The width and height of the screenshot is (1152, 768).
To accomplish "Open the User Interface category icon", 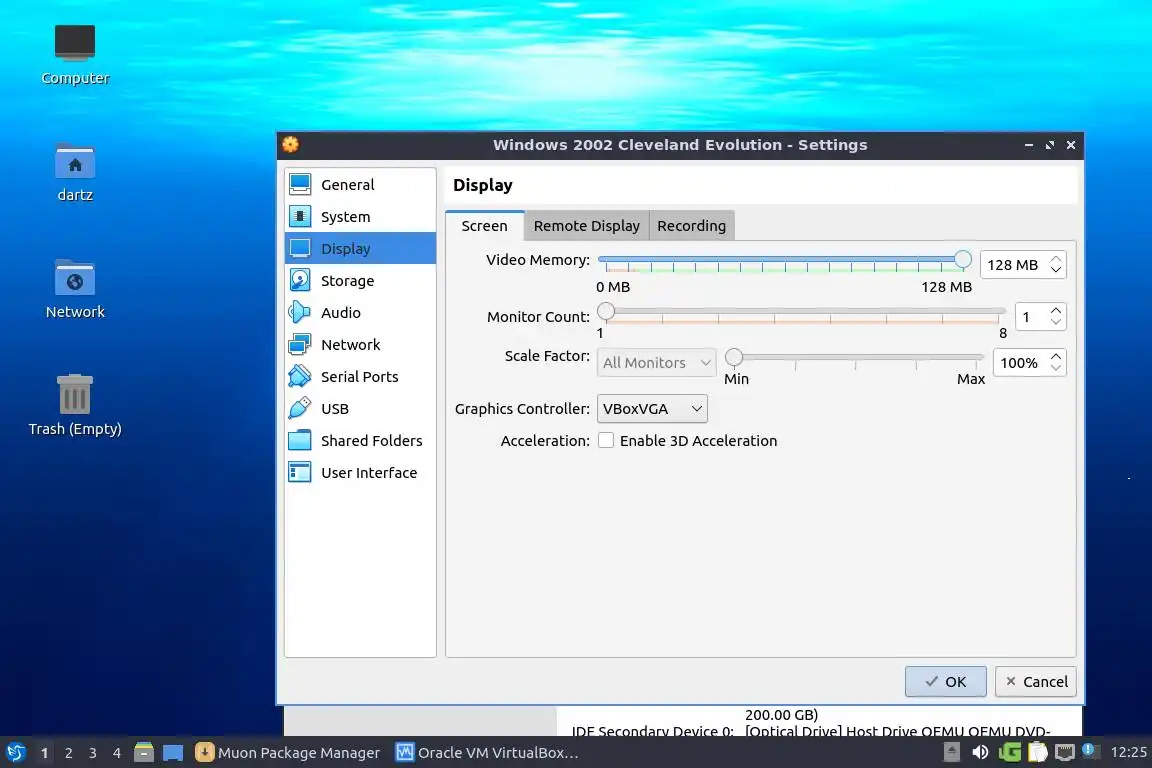I will coord(300,472).
